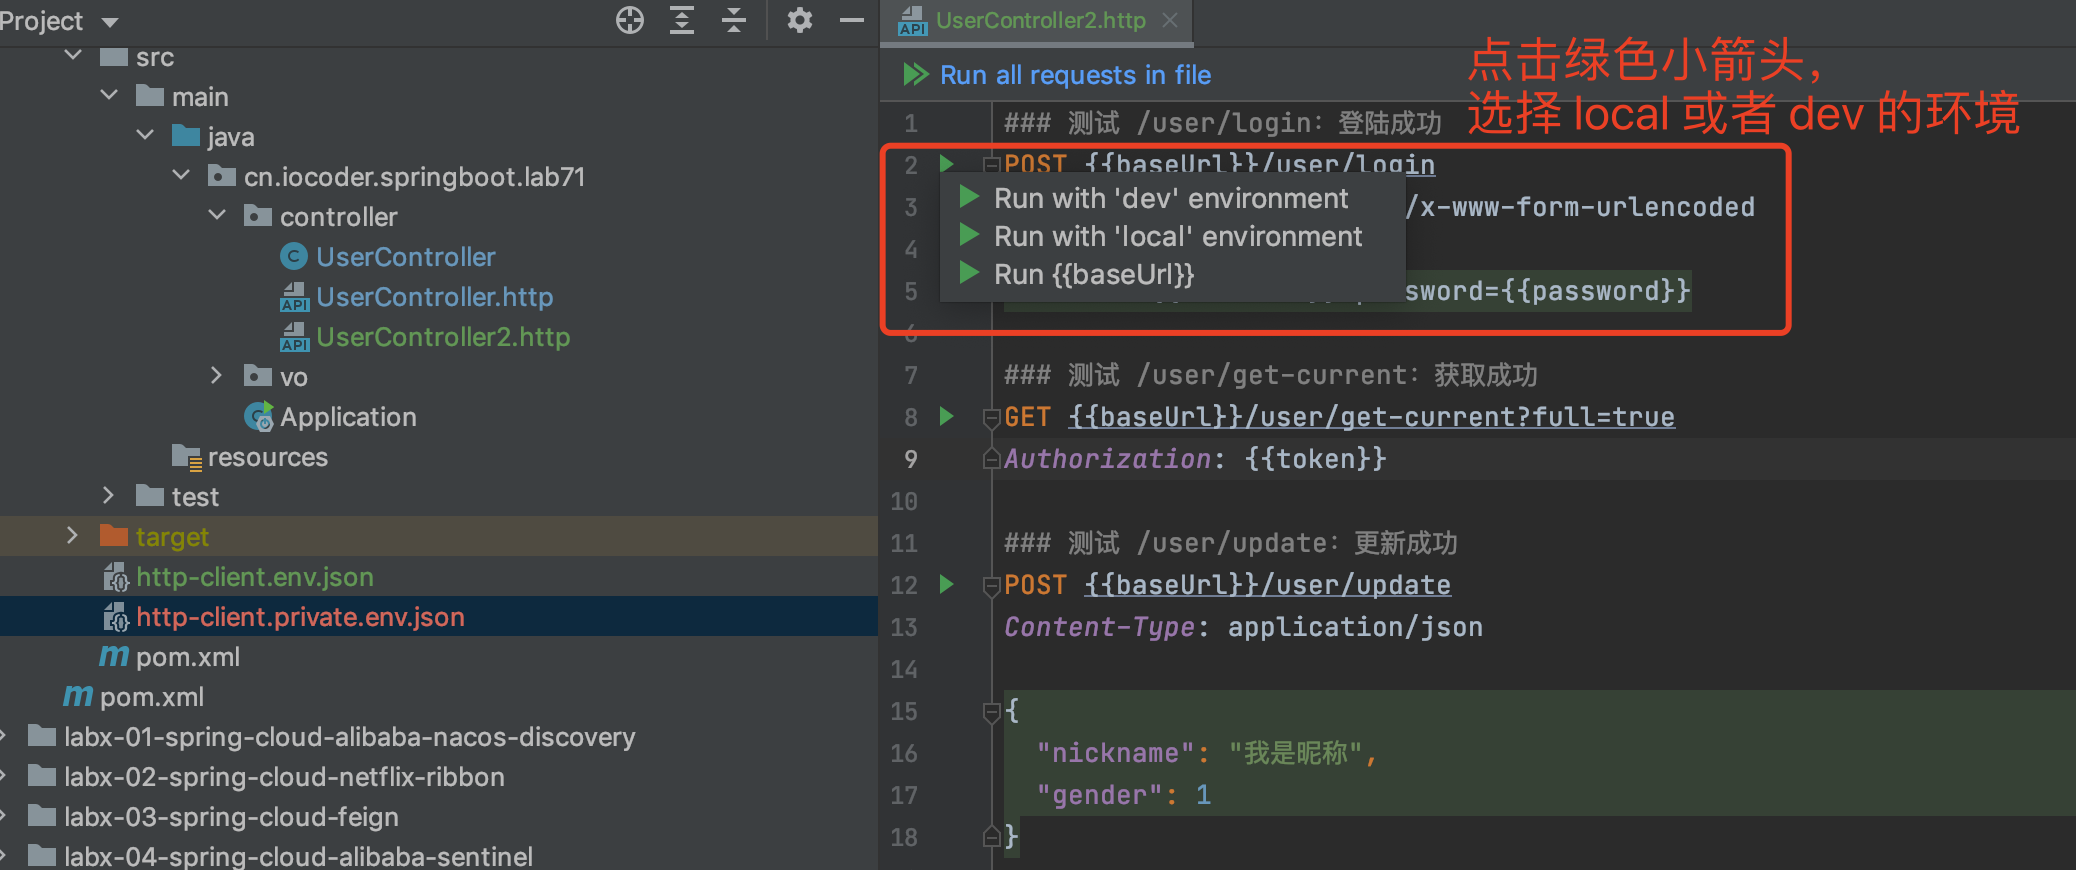Image resolution: width=2076 pixels, height=870 pixels.
Task: Collapse the src folder
Action: (x=73, y=55)
